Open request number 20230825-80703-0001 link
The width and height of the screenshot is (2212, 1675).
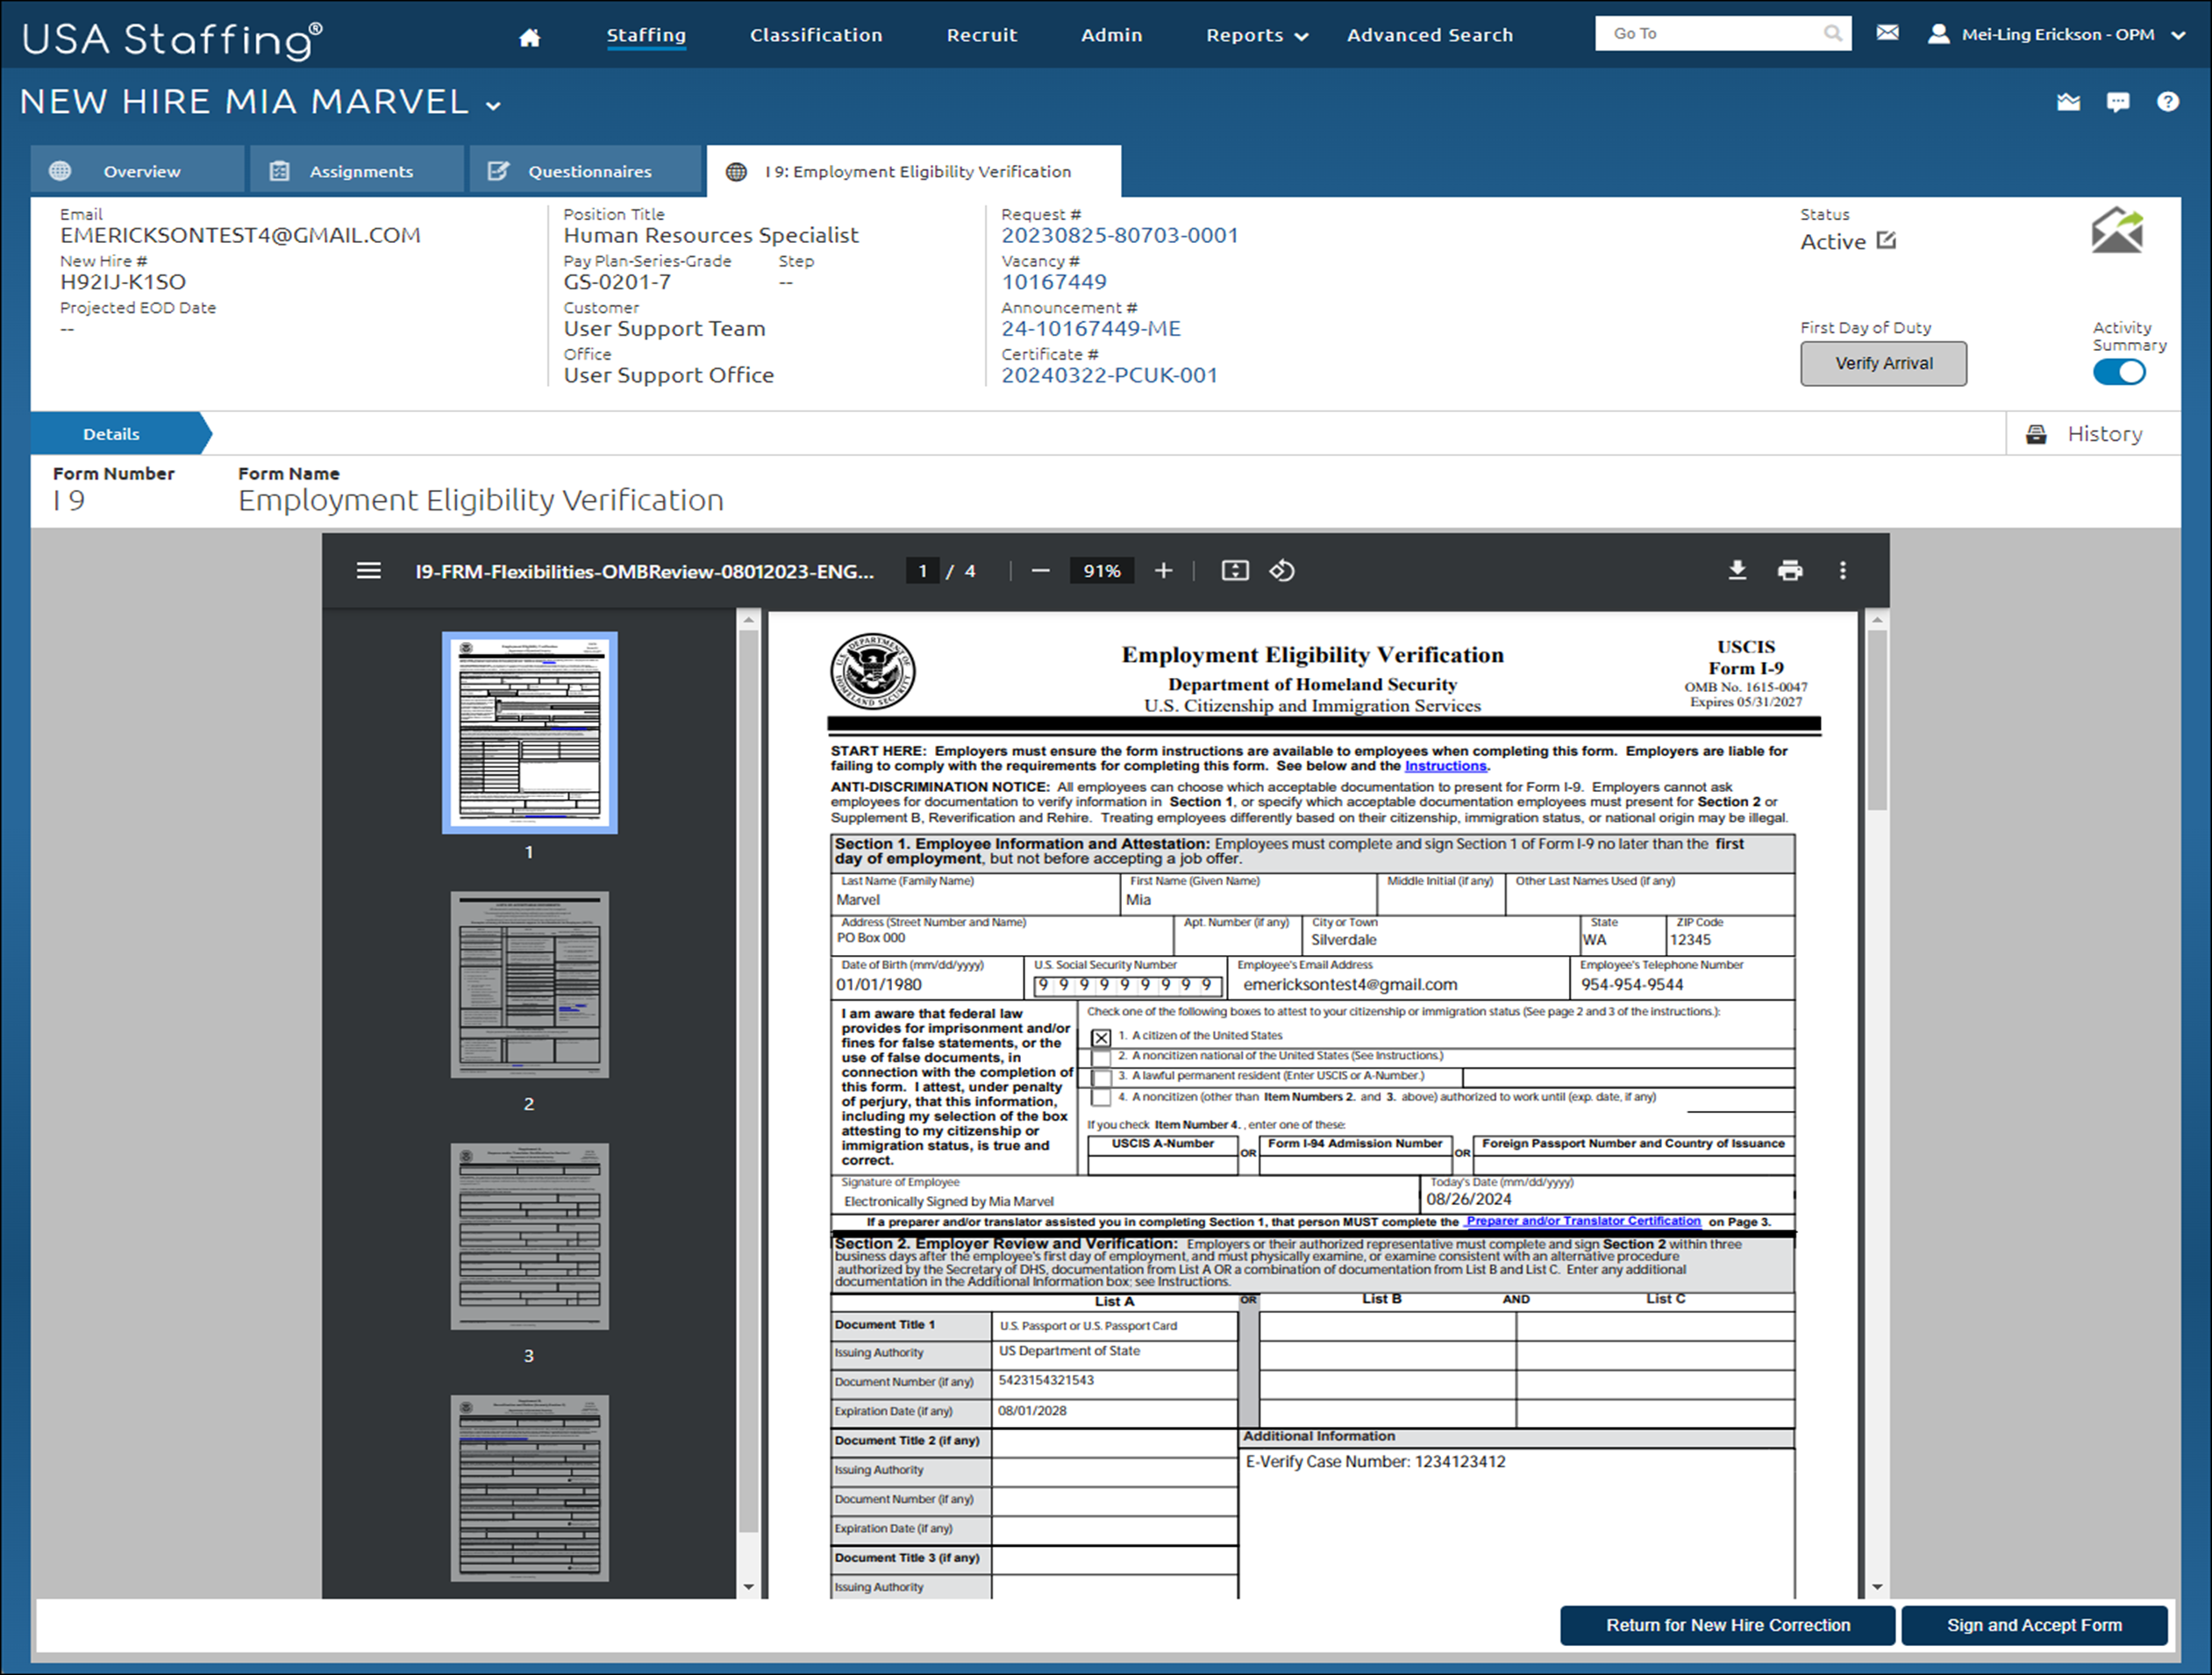1119,235
